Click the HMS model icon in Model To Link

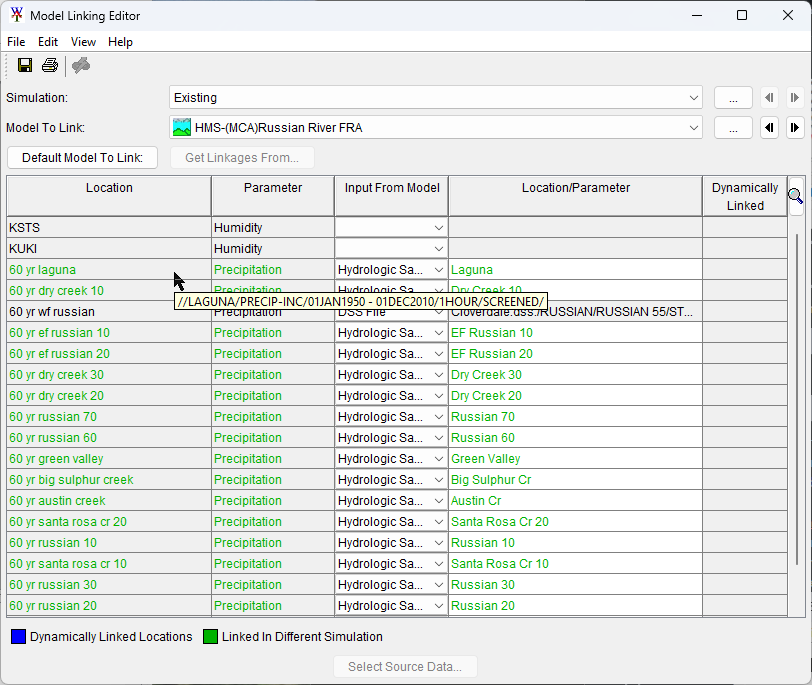pyautogui.click(x=182, y=128)
